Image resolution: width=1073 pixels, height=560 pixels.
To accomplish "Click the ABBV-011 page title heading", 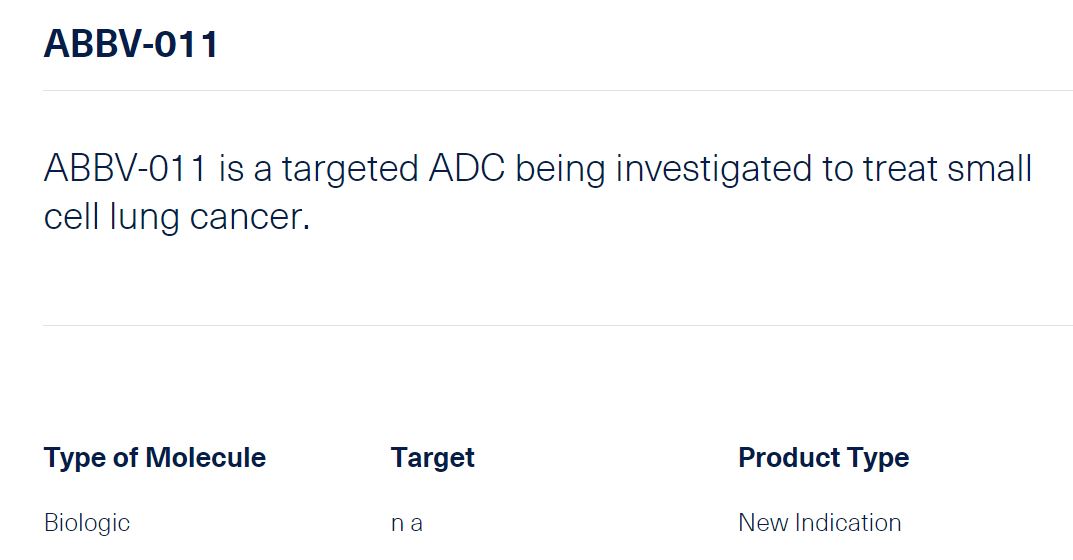I will coord(131,45).
